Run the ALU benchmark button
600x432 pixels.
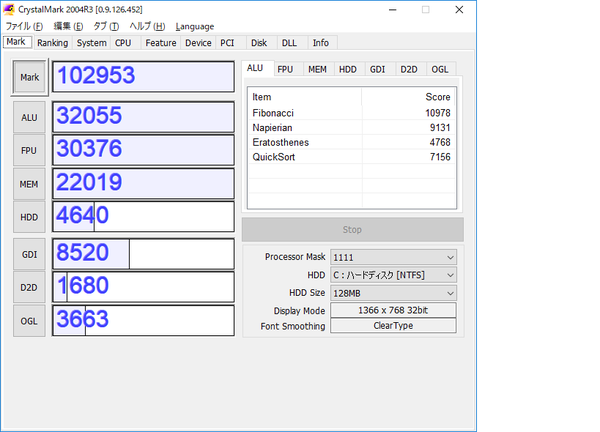point(29,117)
